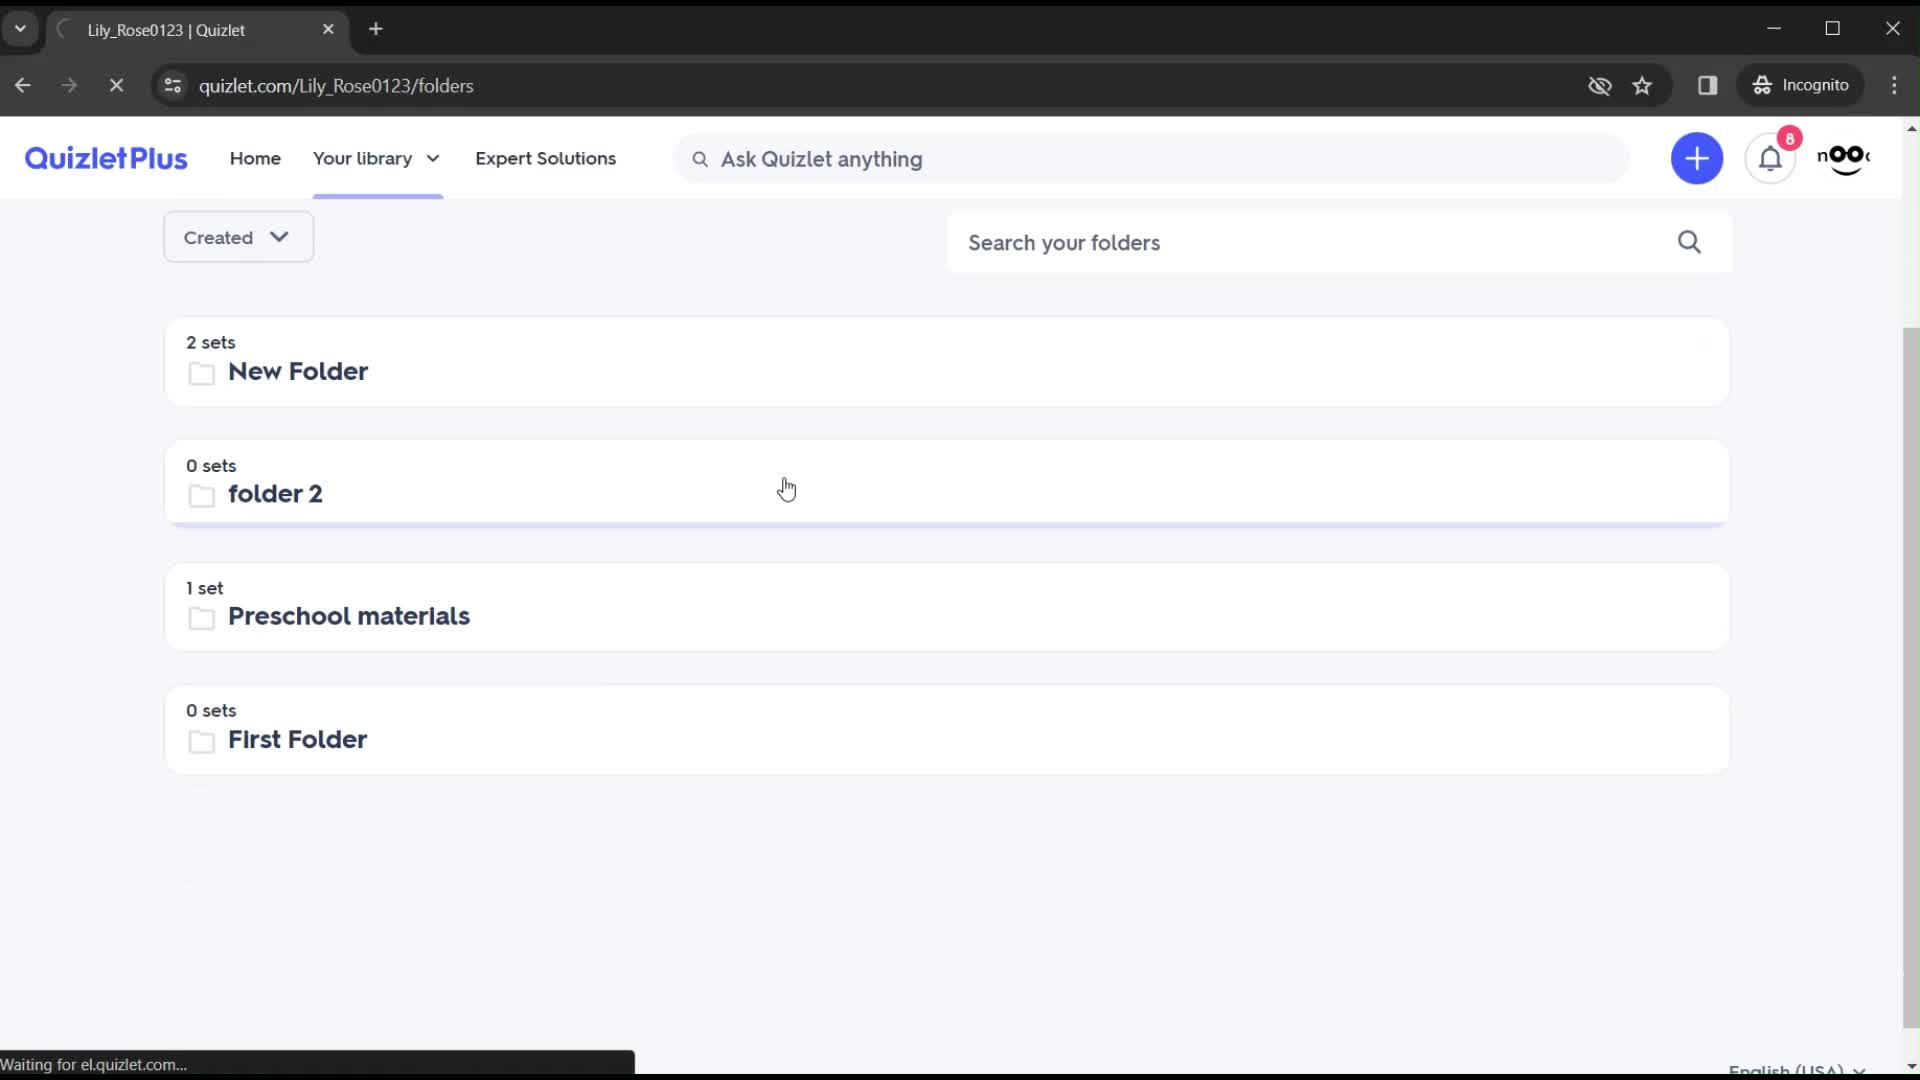1920x1080 pixels.
Task: Select the Home navigation tab
Action: [253, 158]
